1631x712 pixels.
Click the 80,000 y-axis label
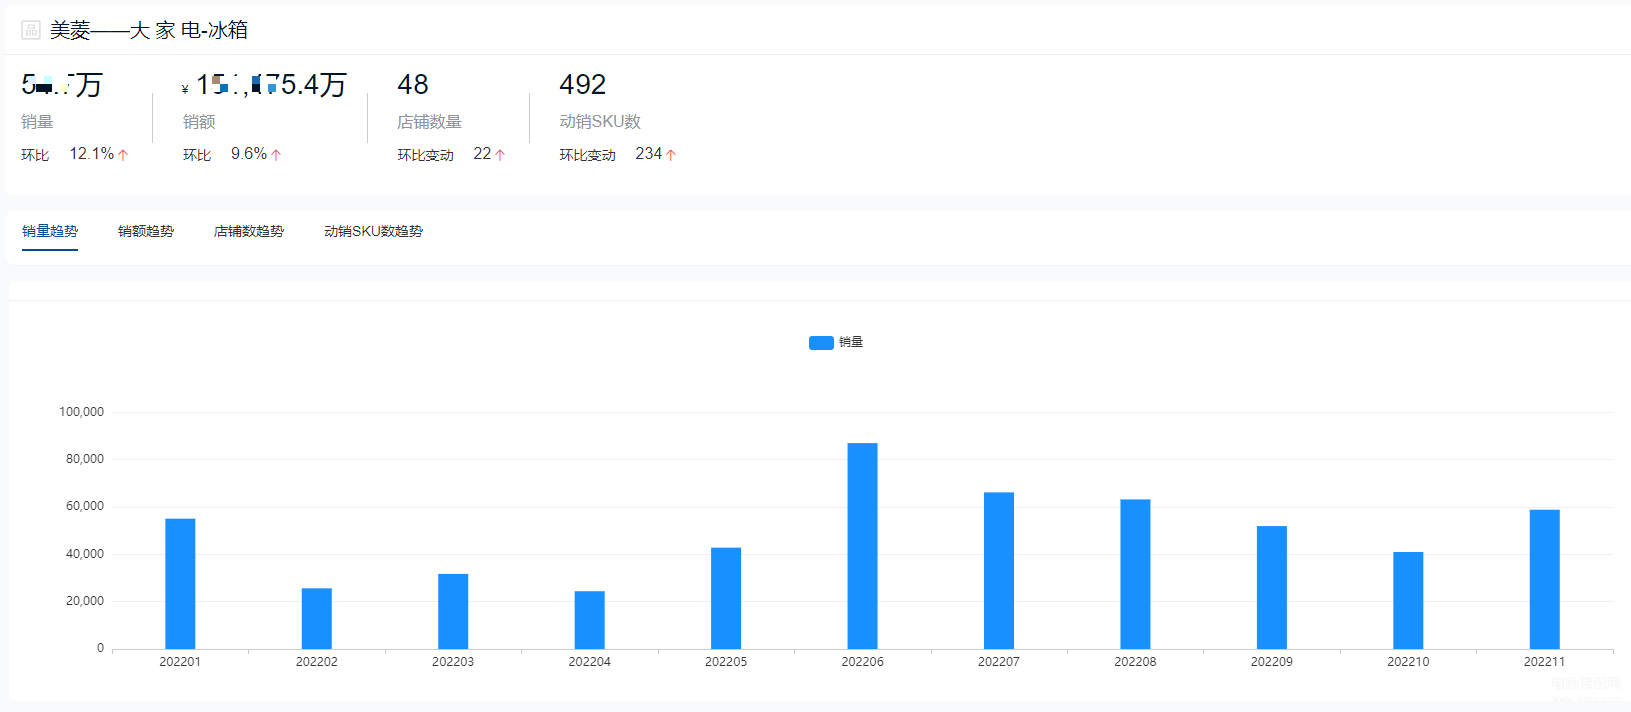(x=85, y=459)
